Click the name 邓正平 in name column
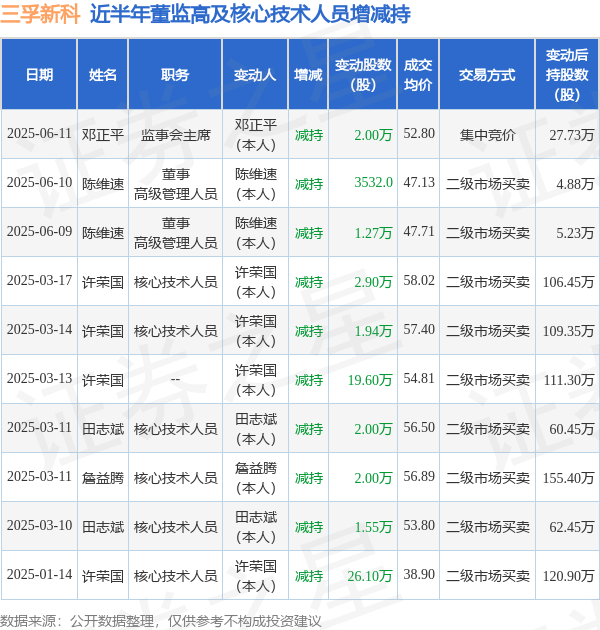 click(x=103, y=135)
